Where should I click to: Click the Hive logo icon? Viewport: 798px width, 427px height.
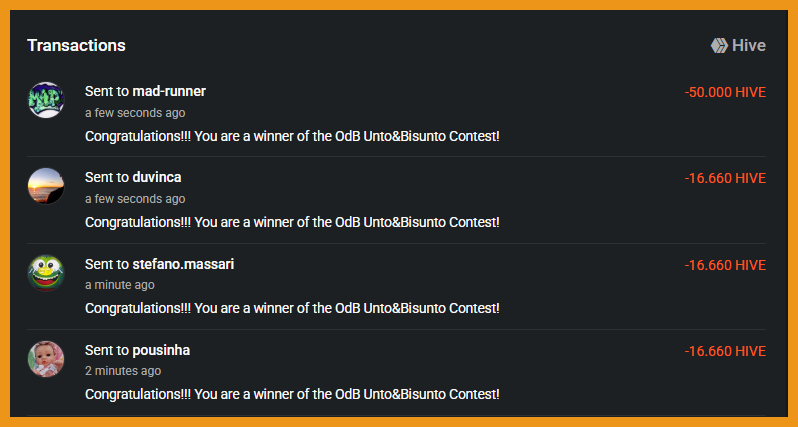coord(719,45)
